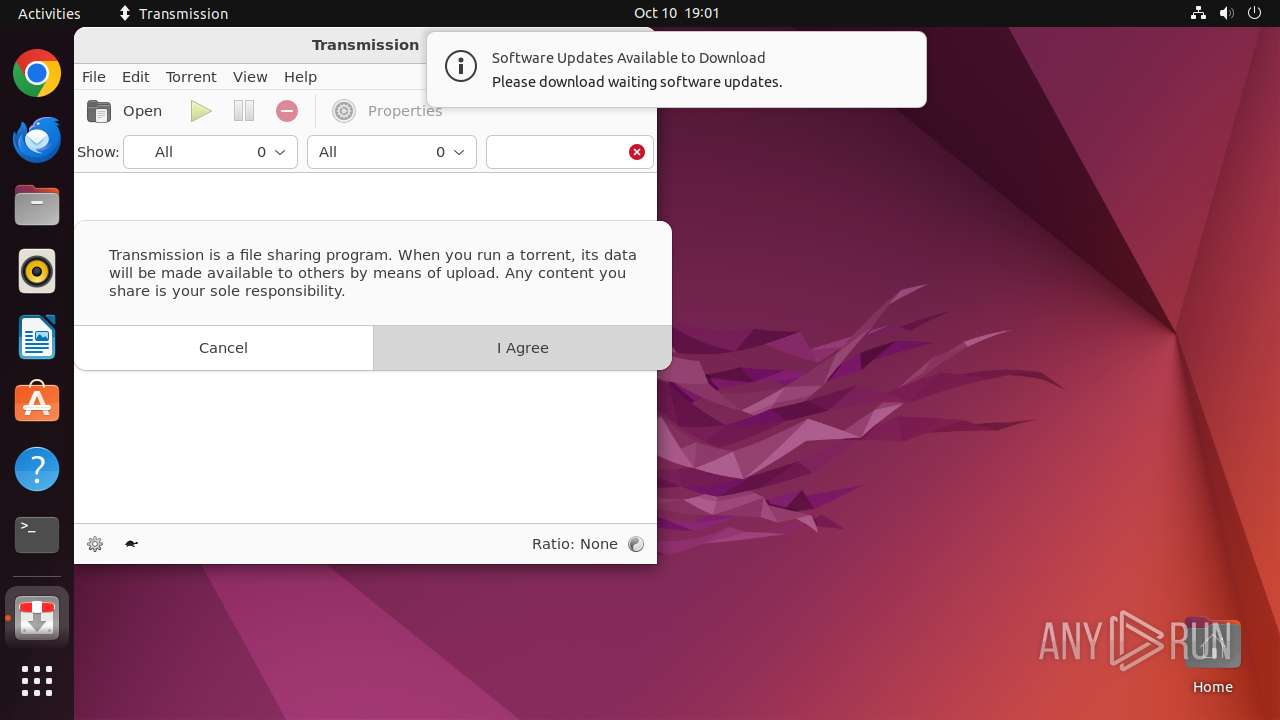Cancel the file sharing disclaimer dialog
1280x720 pixels.
223,348
